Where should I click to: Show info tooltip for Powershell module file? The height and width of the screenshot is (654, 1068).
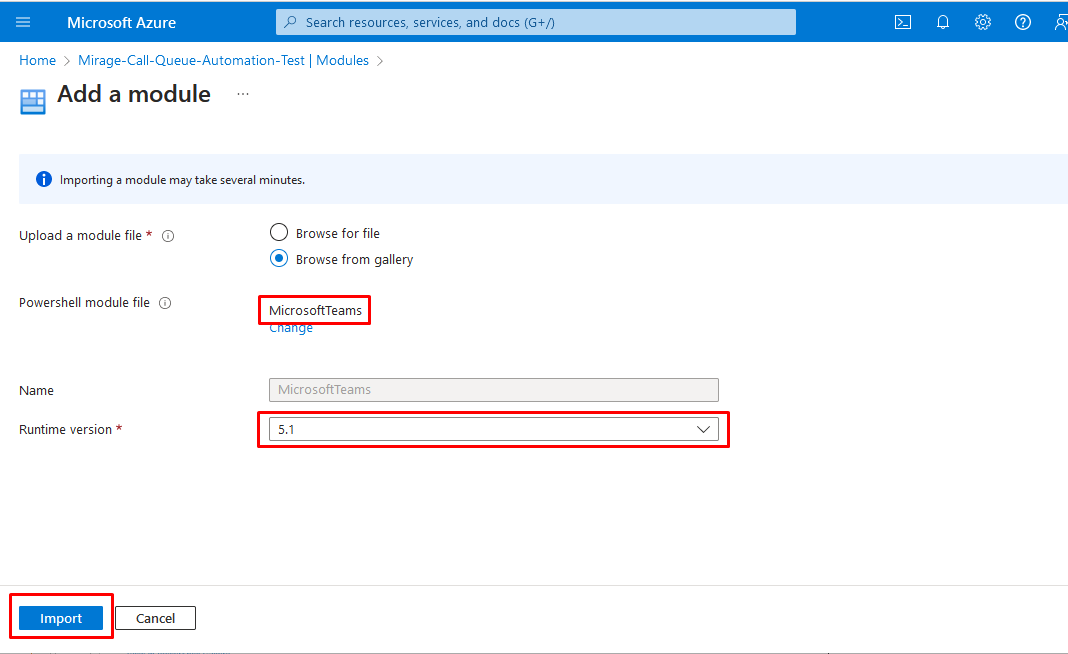(165, 303)
